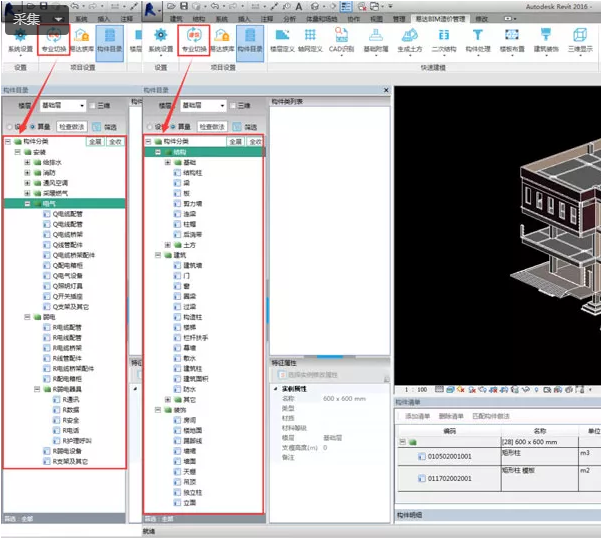Click the 添加清单 button
The width and height of the screenshot is (602, 538).
tap(417, 416)
